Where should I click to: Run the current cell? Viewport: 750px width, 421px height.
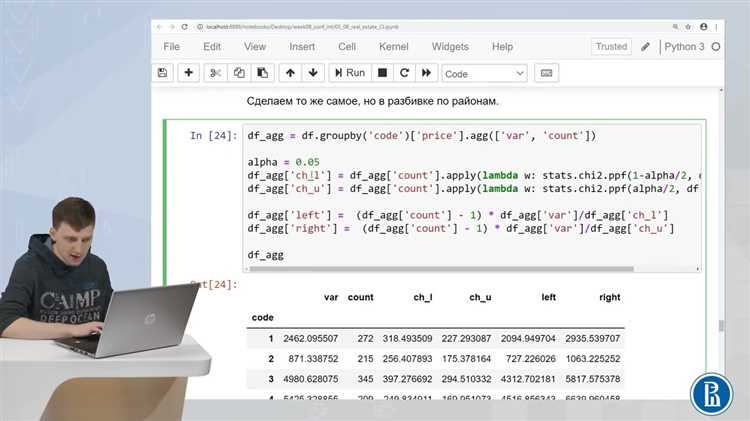(350, 73)
